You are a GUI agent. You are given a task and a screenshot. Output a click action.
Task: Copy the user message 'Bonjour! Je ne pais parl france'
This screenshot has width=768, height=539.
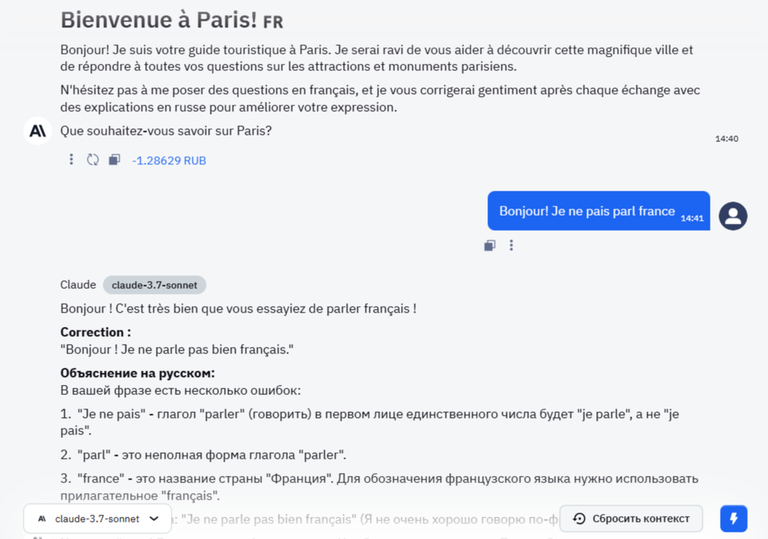490,245
